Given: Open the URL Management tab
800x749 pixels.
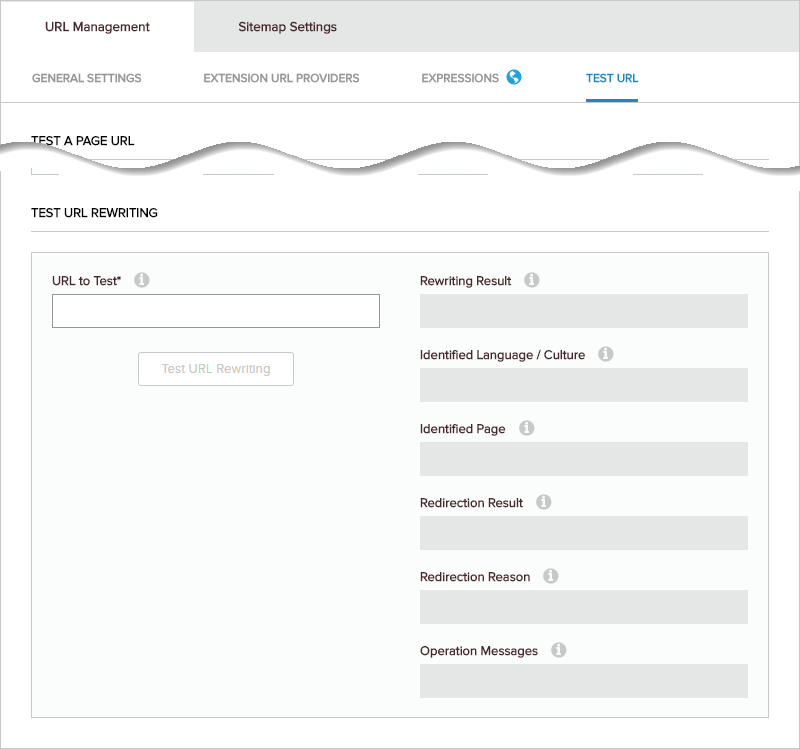Looking at the screenshot, I should [x=97, y=27].
